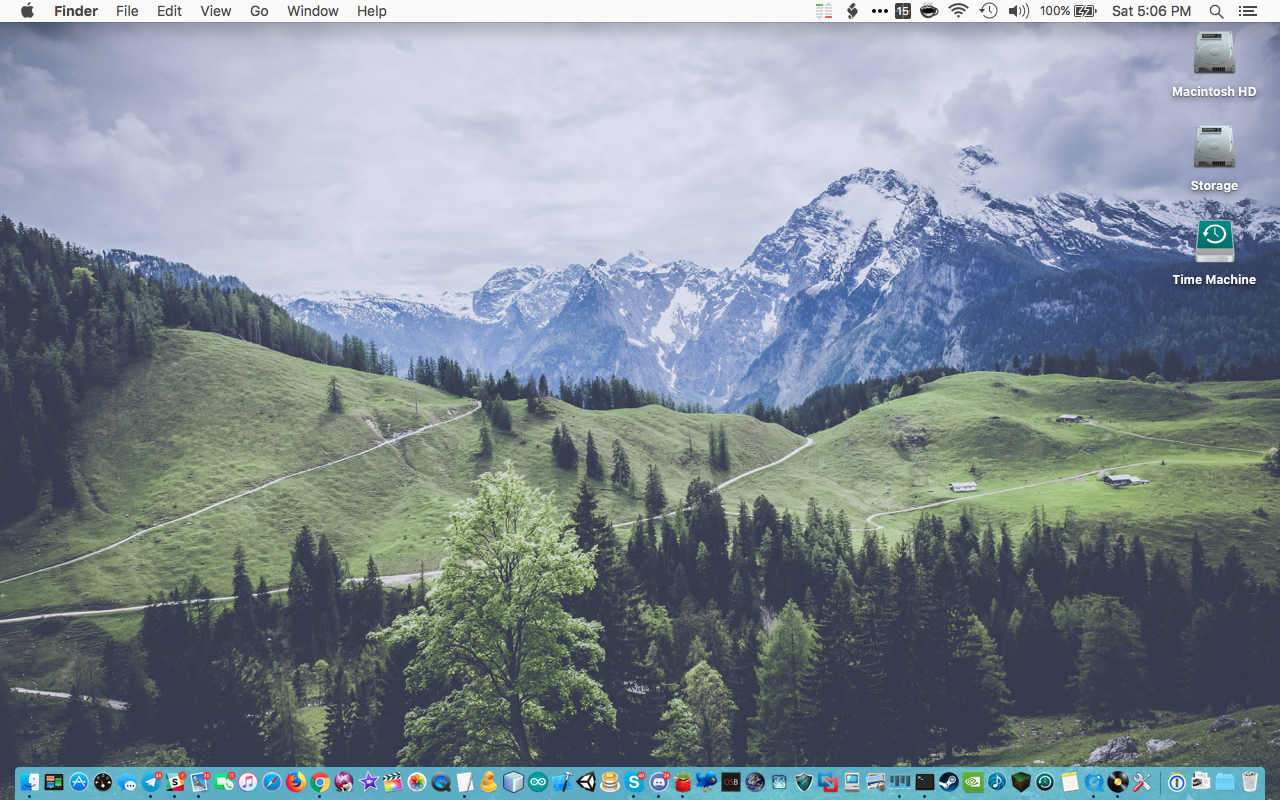
Task: Open the Arduino IDE in the dock
Action: point(538,782)
